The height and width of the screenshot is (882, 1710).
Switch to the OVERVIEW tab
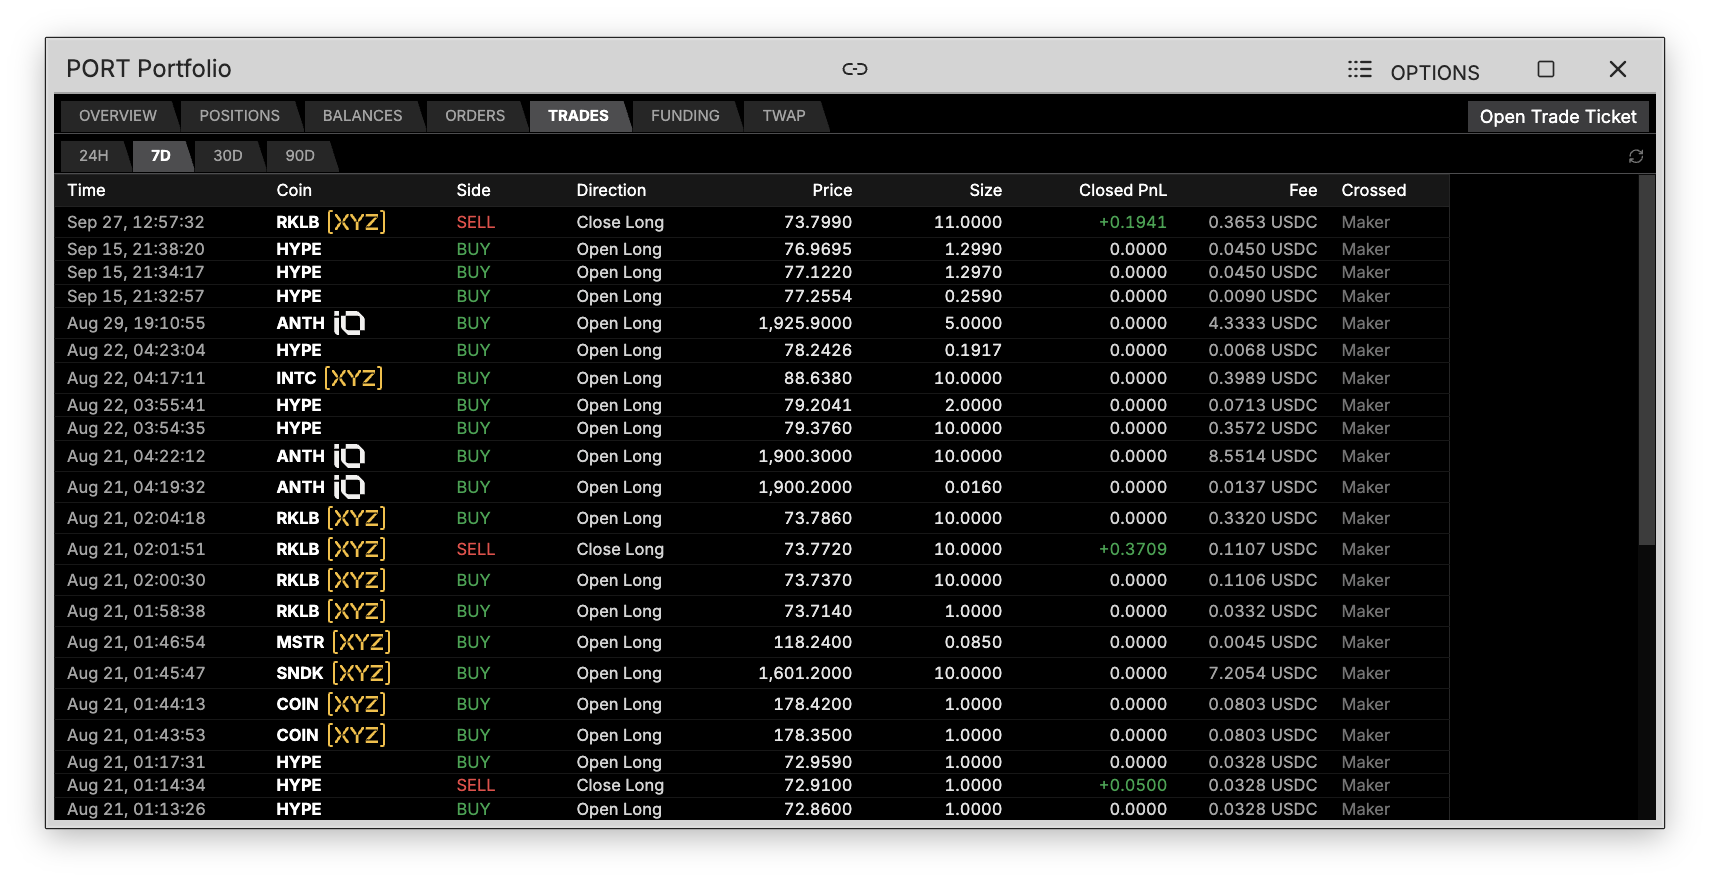tap(118, 116)
